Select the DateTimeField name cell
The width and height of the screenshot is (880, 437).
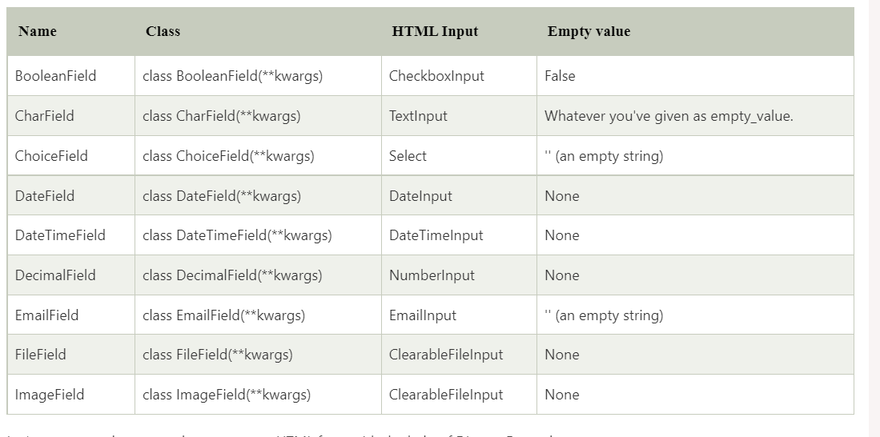coord(60,236)
